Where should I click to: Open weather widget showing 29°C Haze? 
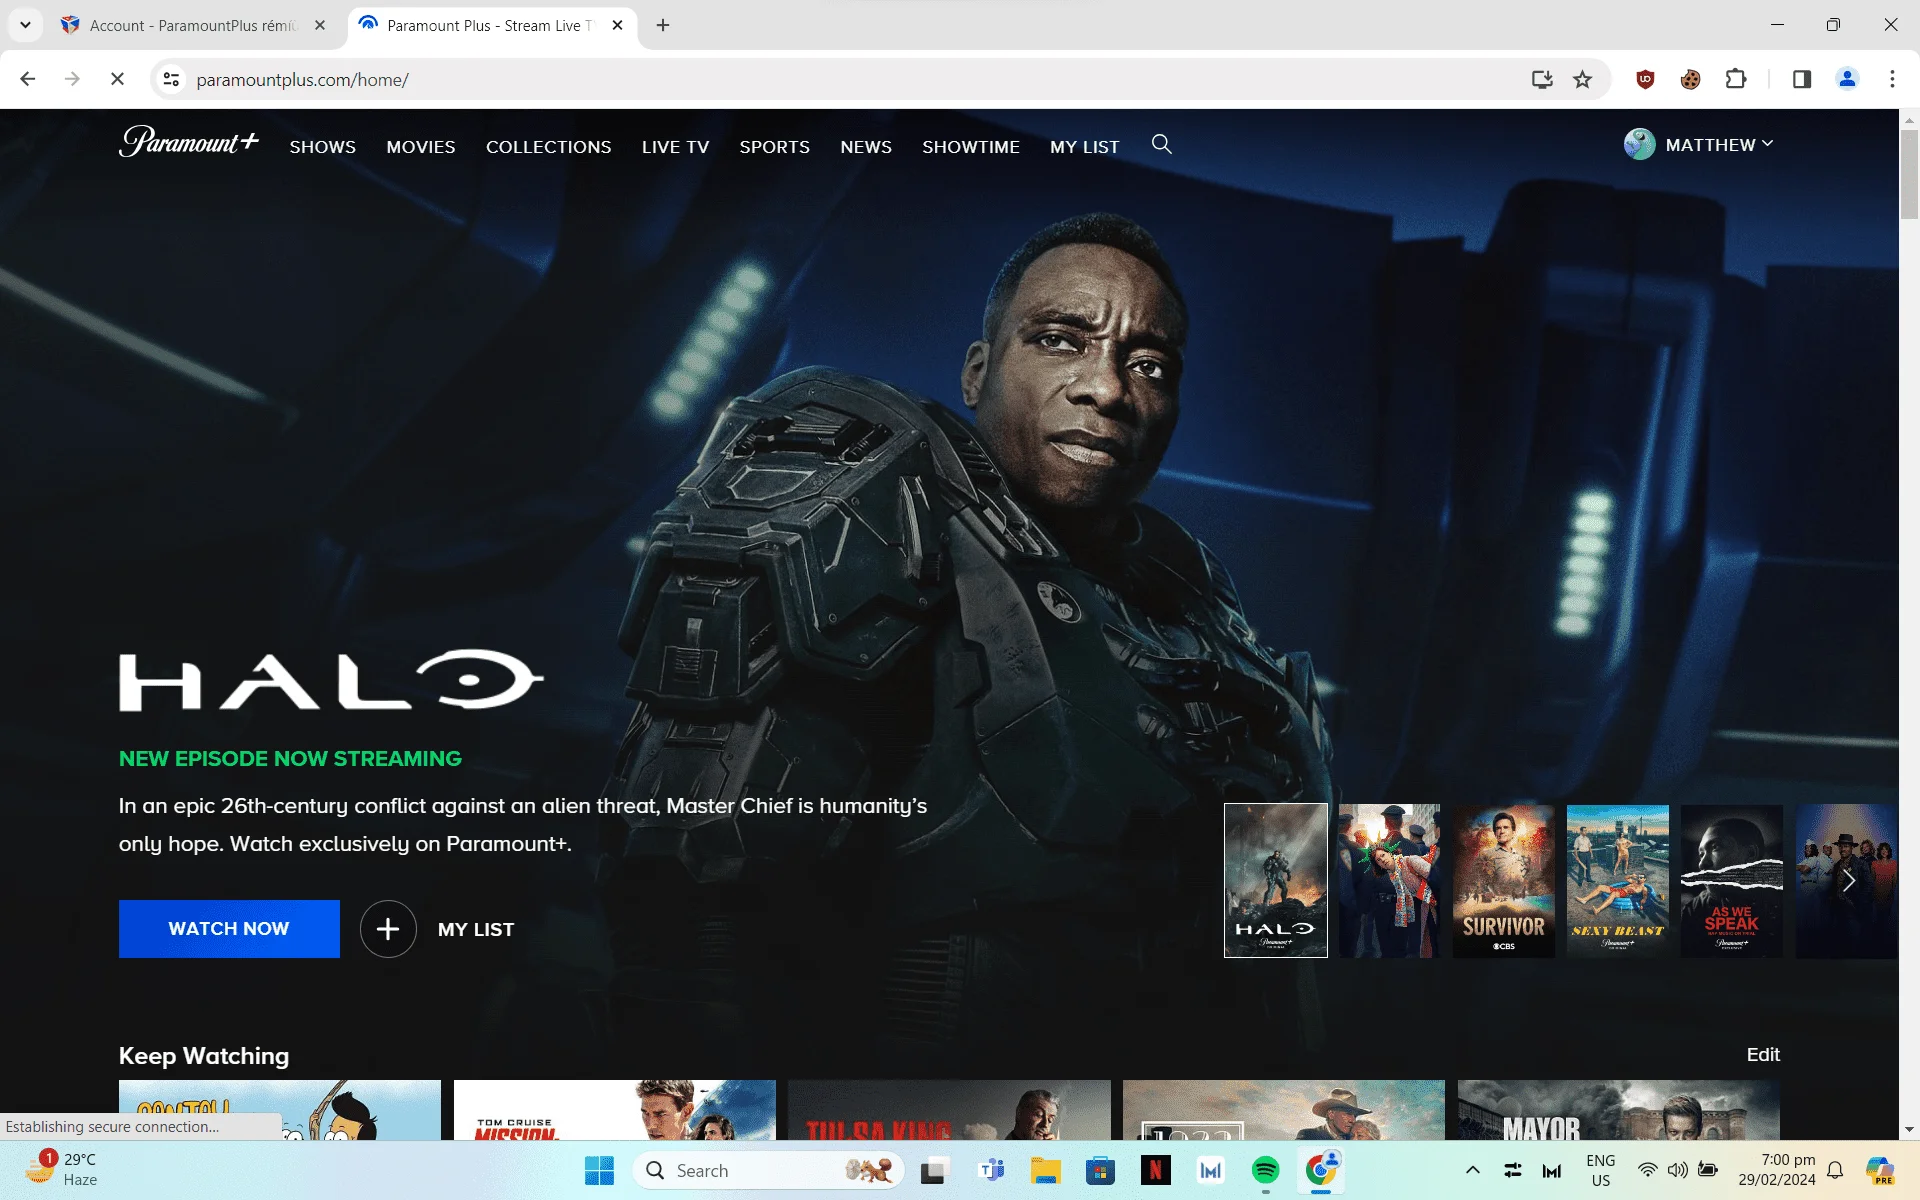pos(62,1170)
